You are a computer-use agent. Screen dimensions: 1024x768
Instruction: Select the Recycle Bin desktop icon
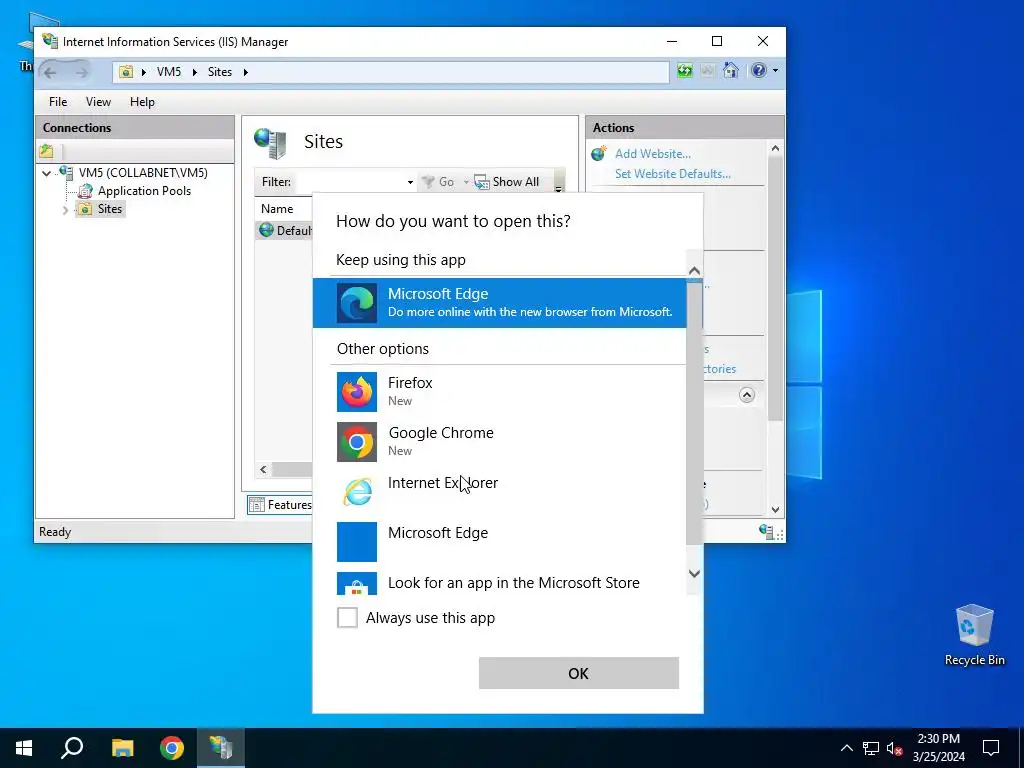tap(974, 635)
